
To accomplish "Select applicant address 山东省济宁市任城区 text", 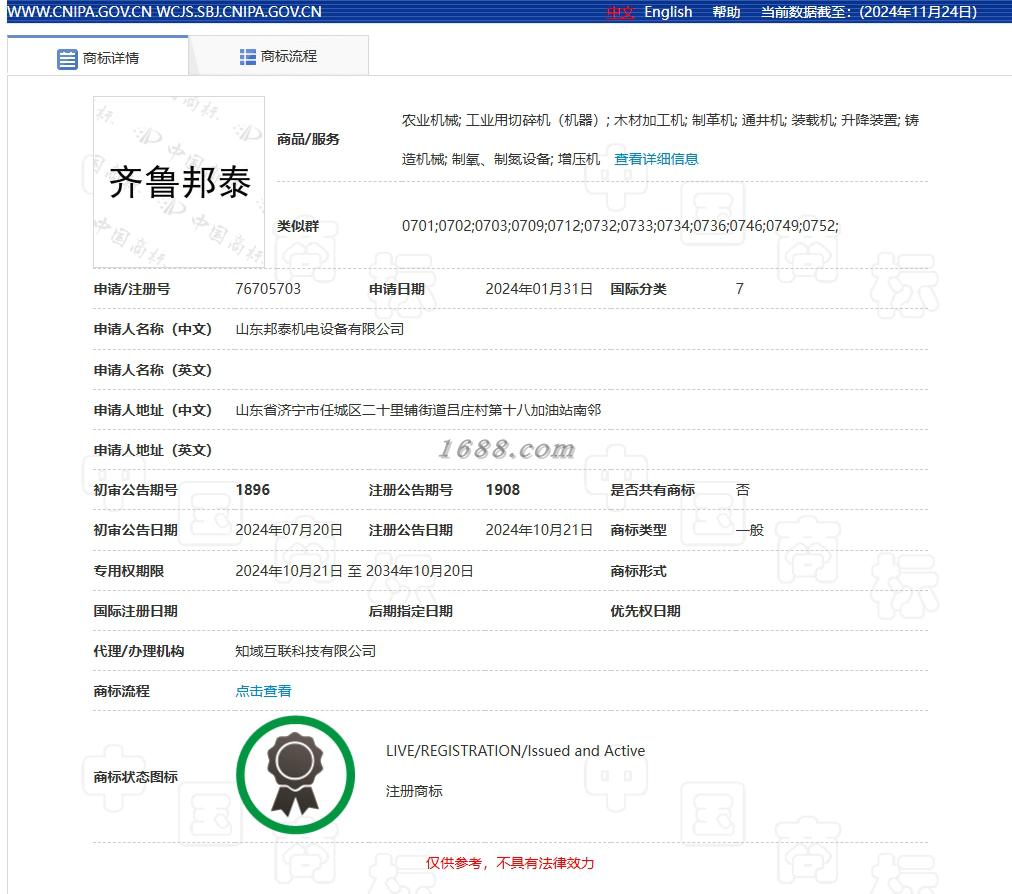I will pyautogui.click(x=418, y=410).
